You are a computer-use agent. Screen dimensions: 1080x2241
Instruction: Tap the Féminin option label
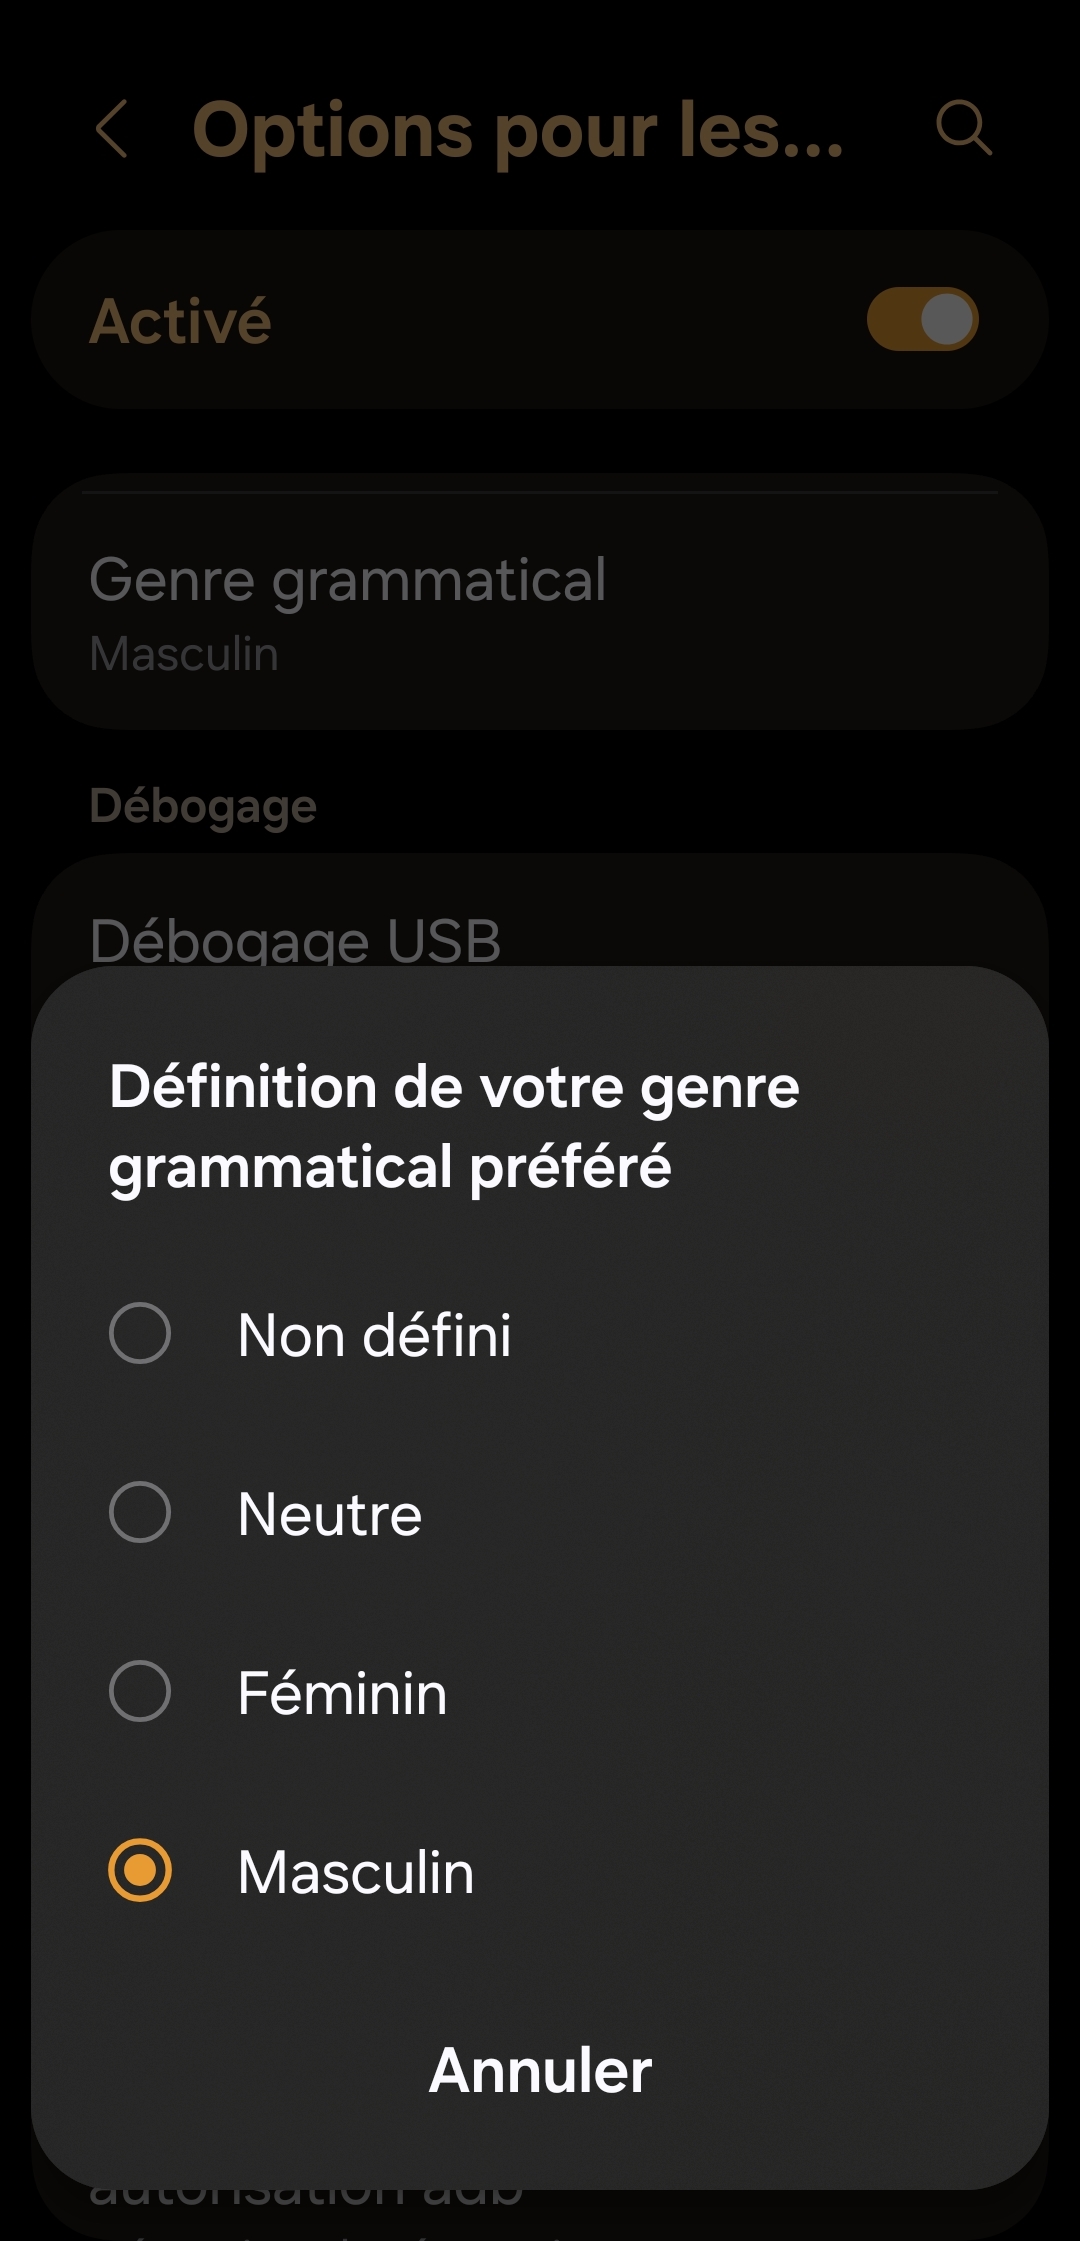coord(342,1693)
